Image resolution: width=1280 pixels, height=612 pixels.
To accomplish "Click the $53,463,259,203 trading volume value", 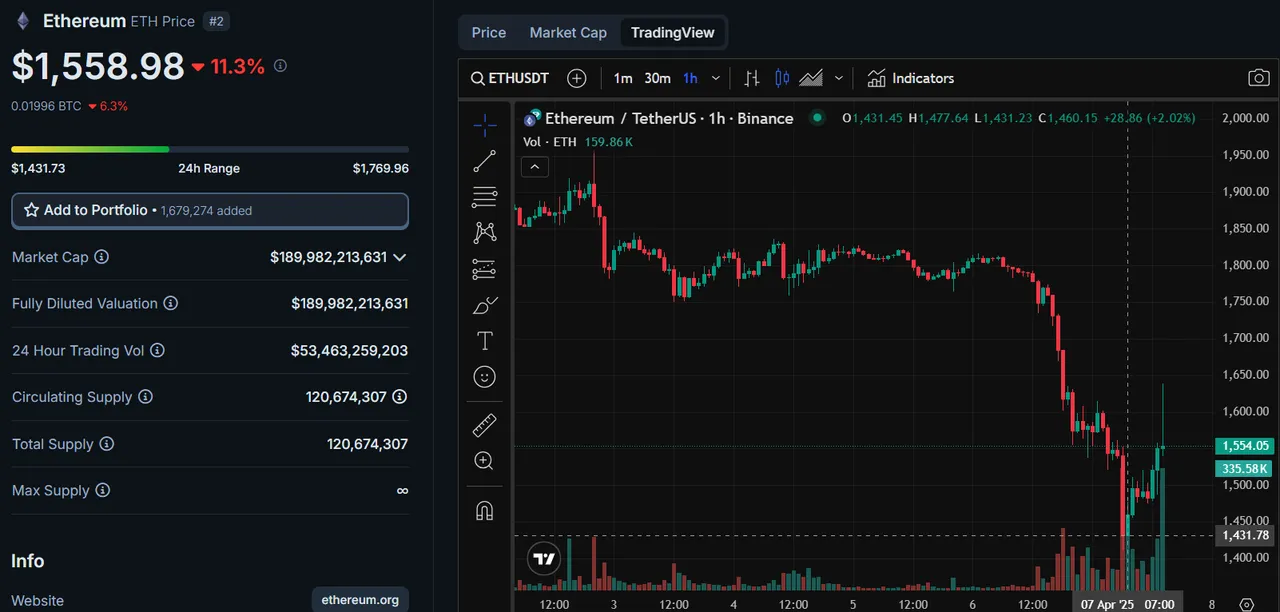I will pos(349,350).
